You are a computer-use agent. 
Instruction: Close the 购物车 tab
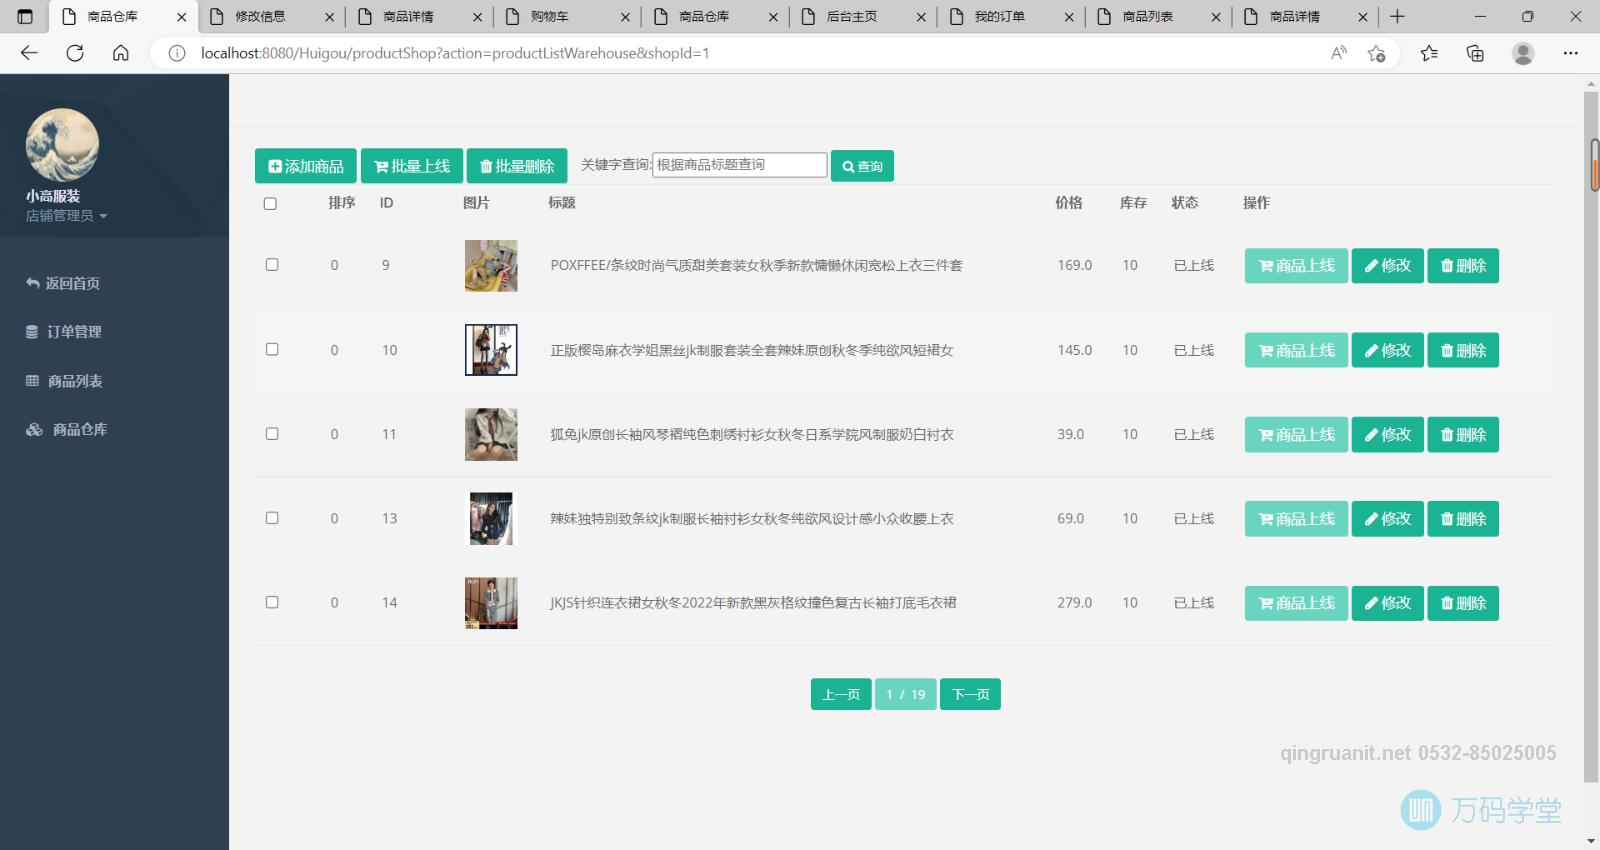pos(625,17)
